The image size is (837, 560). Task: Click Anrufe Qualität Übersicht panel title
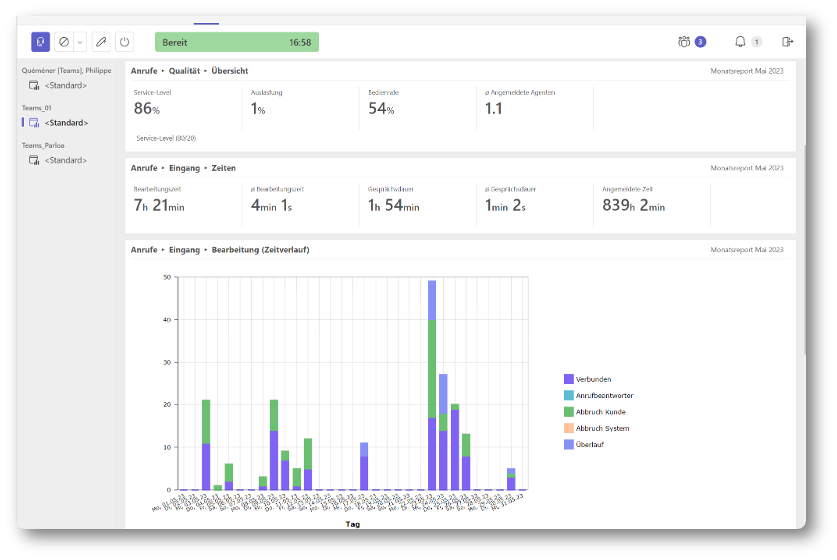tap(189, 70)
